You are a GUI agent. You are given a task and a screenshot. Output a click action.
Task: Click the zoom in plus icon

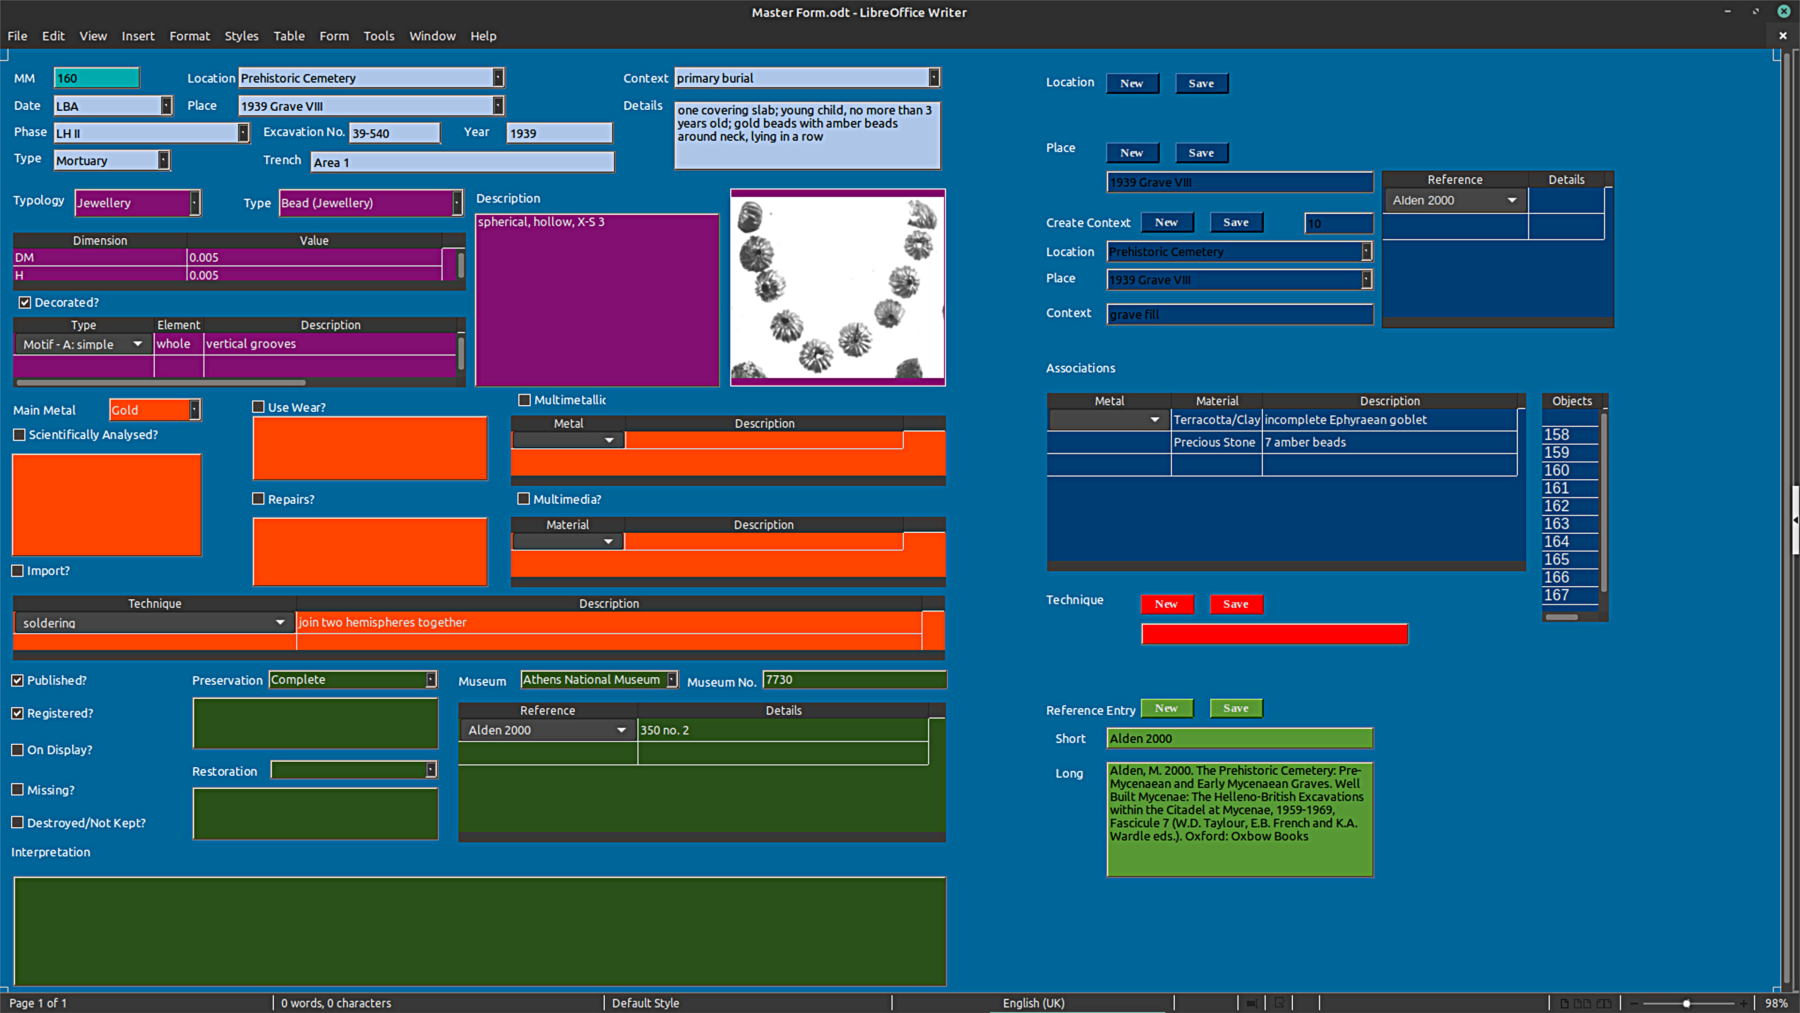pyautogui.click(x=1743, y=1003)
